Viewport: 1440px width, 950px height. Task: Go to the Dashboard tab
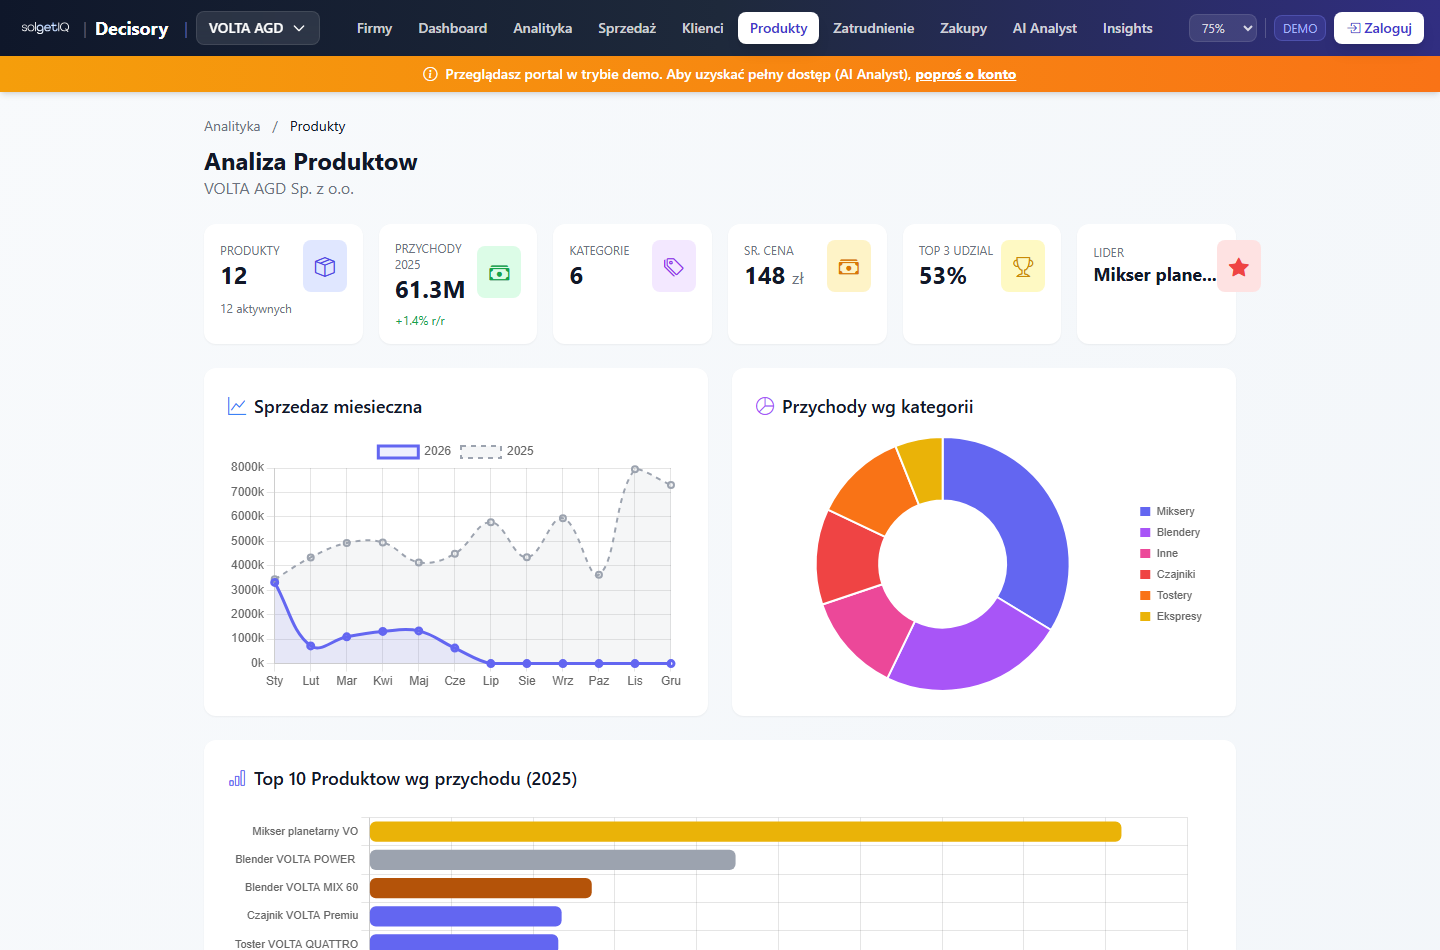[453, 28]
